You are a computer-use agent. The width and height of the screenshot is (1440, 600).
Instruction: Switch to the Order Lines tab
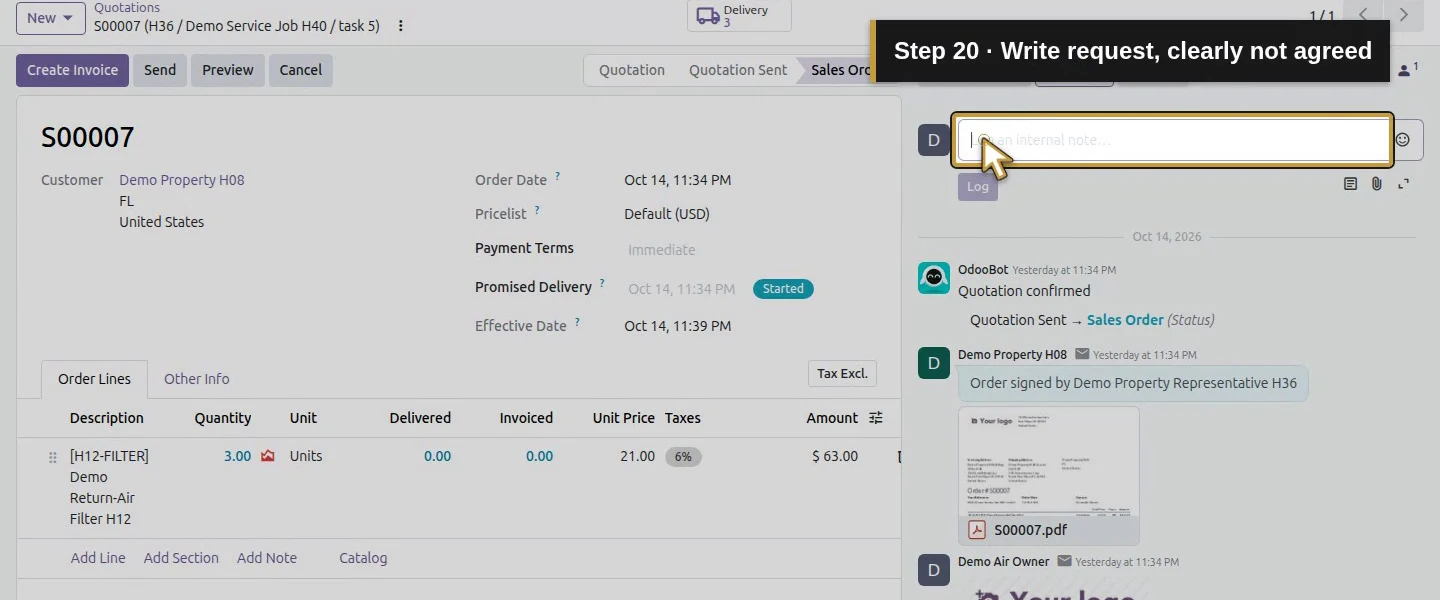[x=94, y=379]
